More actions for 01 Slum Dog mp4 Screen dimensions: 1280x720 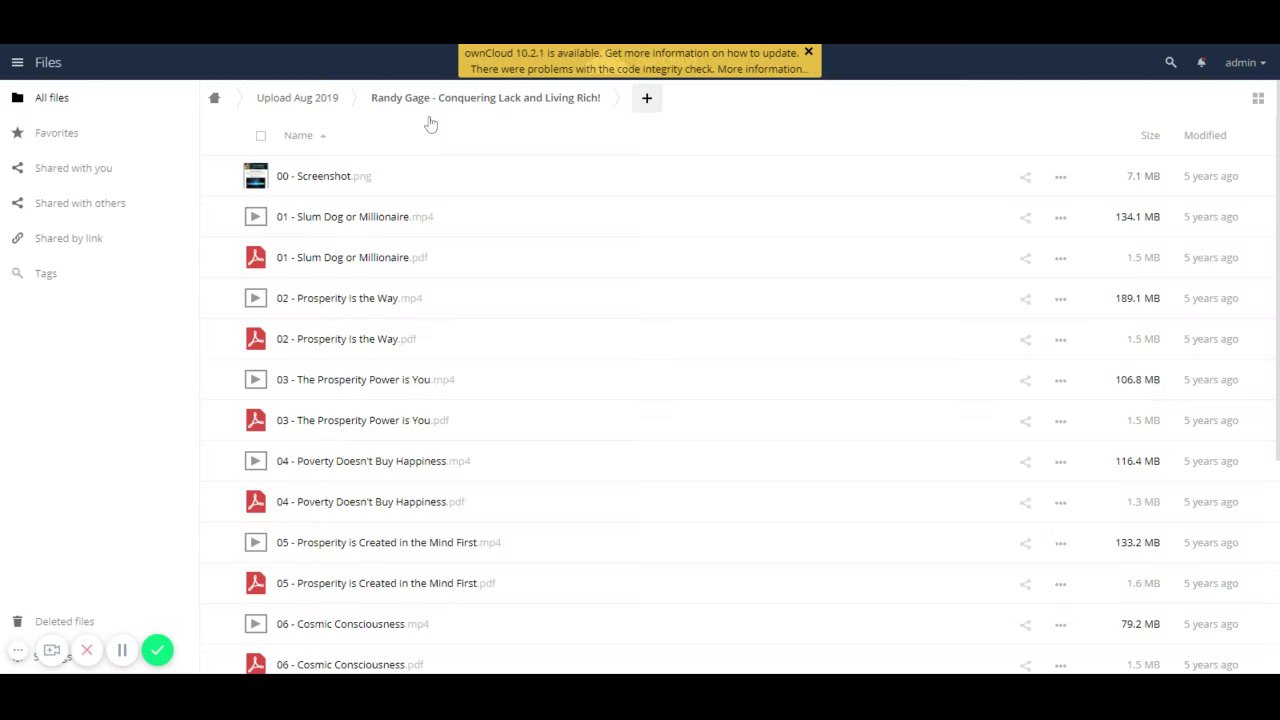click(1060, 218)
